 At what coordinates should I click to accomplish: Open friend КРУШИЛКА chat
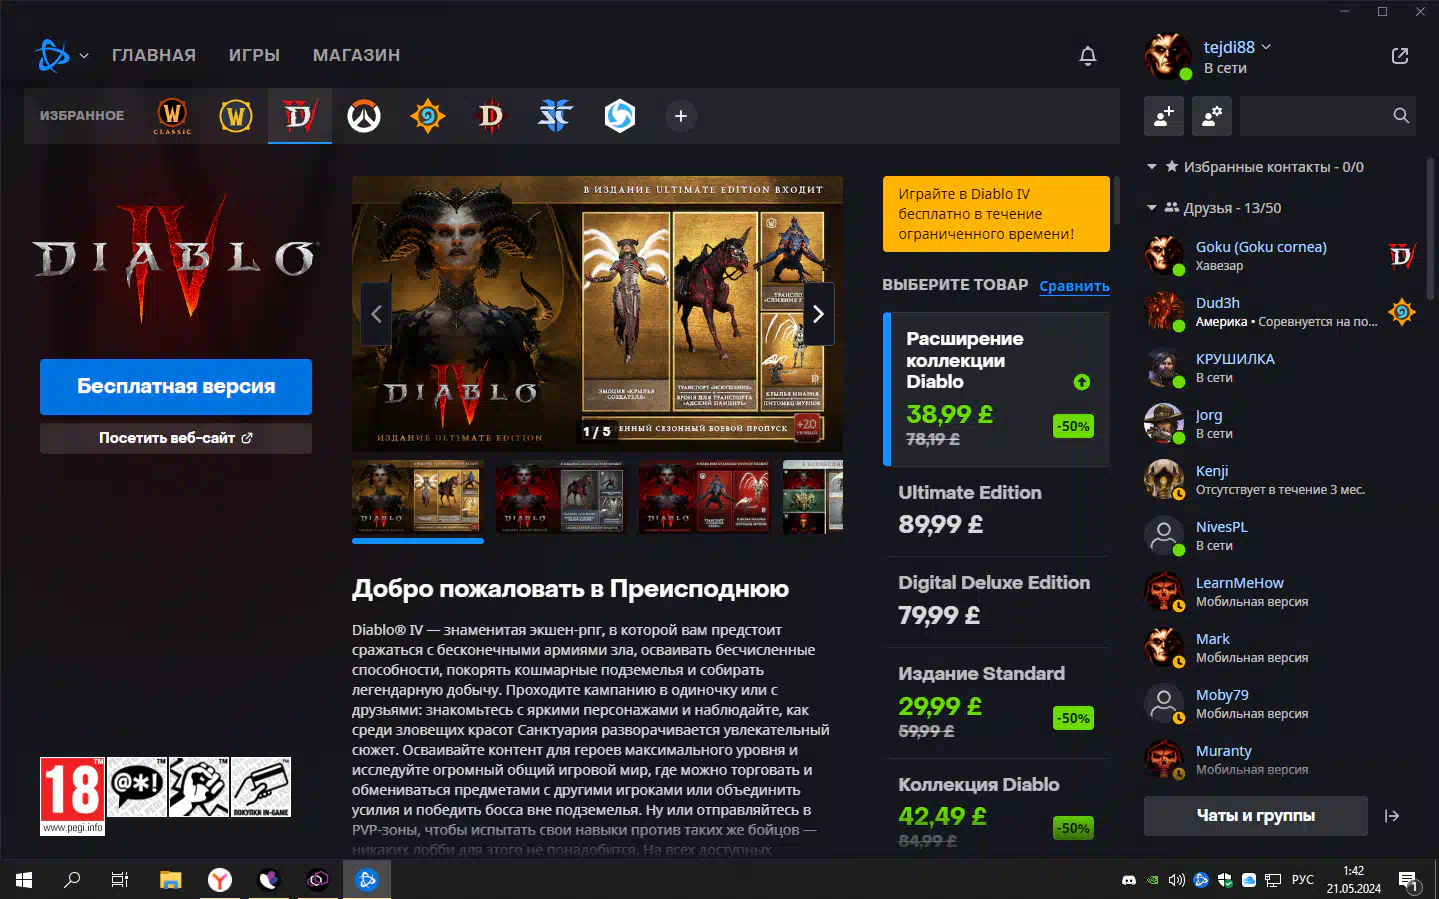pyautogui.click(x=1282, y=368)
